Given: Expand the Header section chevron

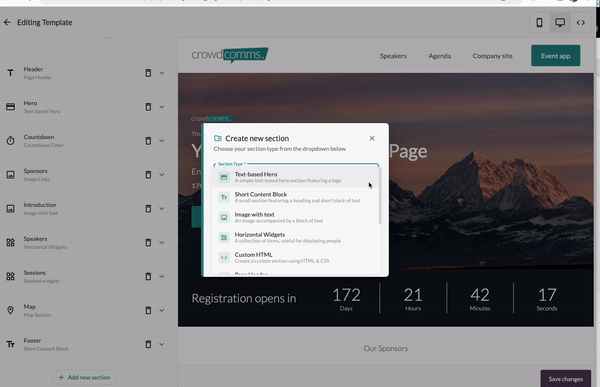Looking at the screenshot, I should tap(162, 73).
